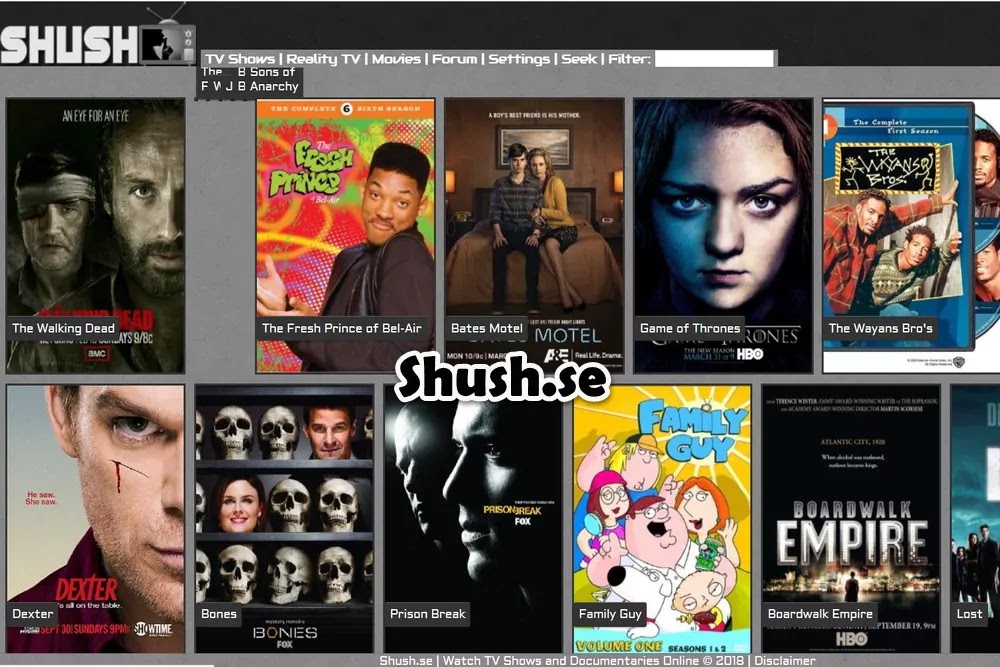This screenshot has height=667, width=1000.
Task: Open the Dexter show poster
Action: point(96,518)
